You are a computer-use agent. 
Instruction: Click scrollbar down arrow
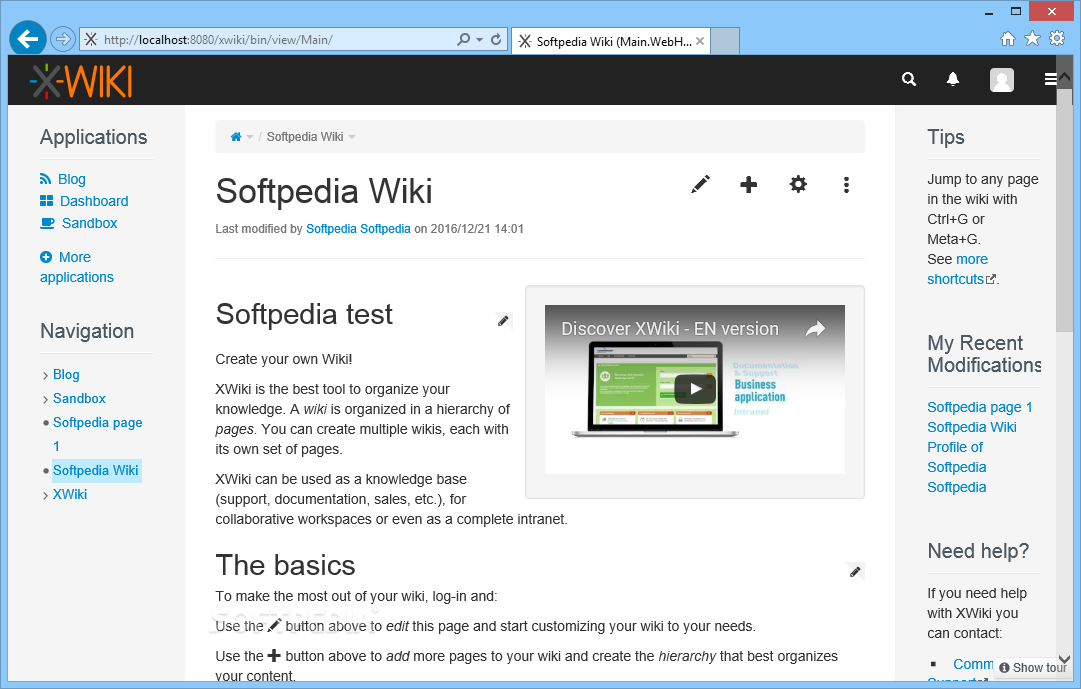(1064, 659)
